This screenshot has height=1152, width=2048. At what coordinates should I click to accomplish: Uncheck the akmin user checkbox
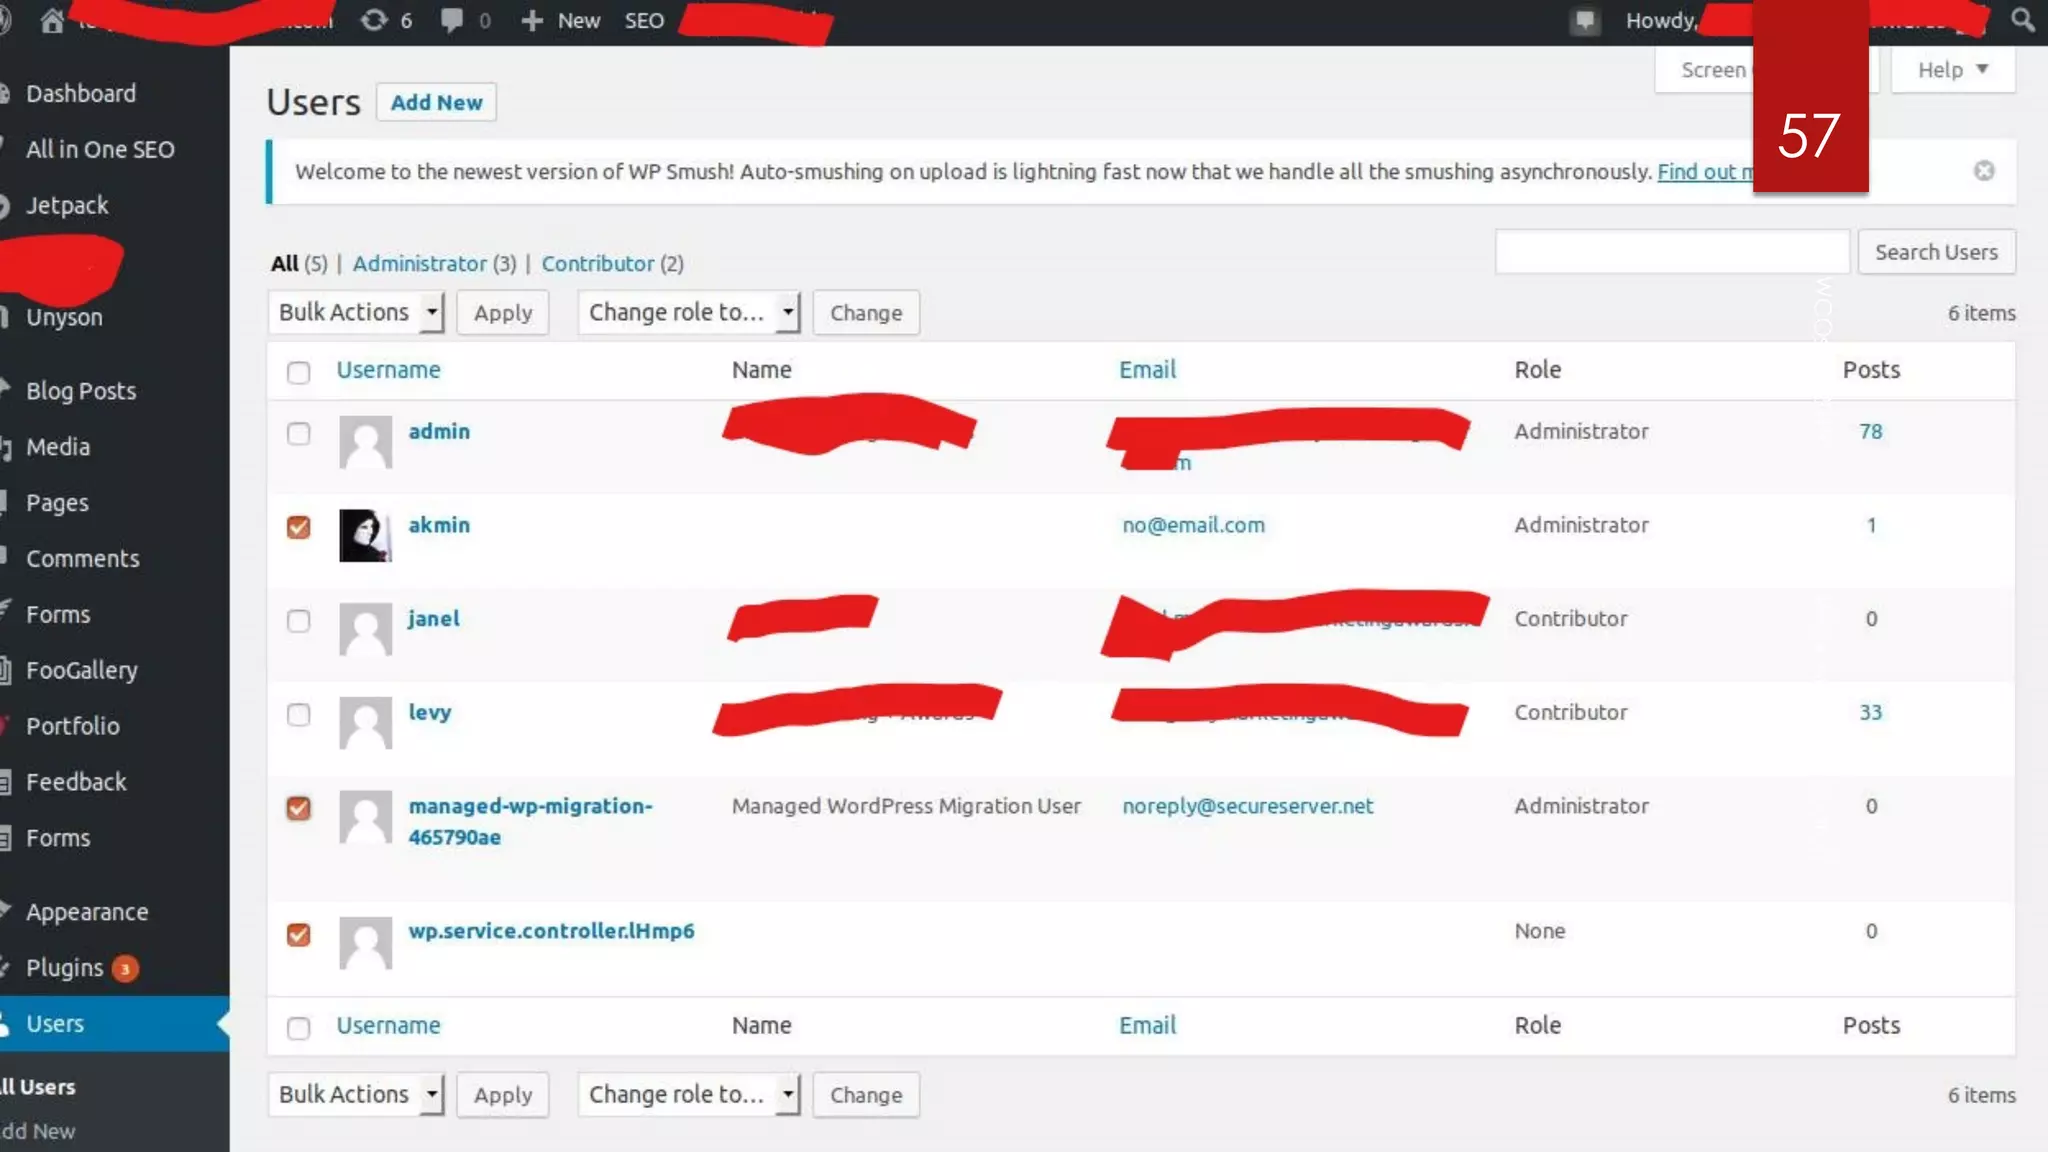298,527
